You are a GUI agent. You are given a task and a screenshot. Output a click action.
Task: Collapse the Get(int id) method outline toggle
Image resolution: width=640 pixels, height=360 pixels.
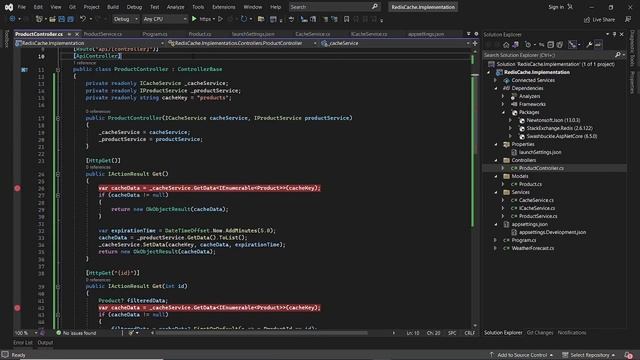point(58,287)
